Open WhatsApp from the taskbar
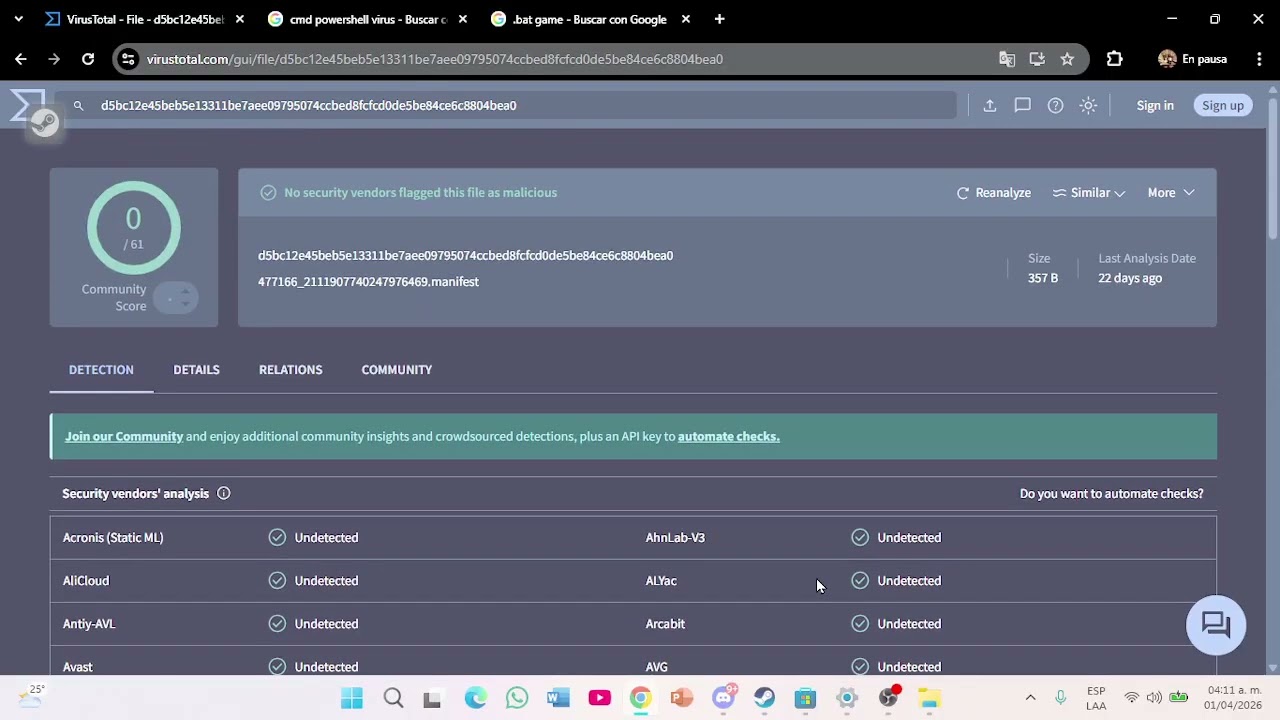The image size is (1280, 720). [x=517, y=698]
